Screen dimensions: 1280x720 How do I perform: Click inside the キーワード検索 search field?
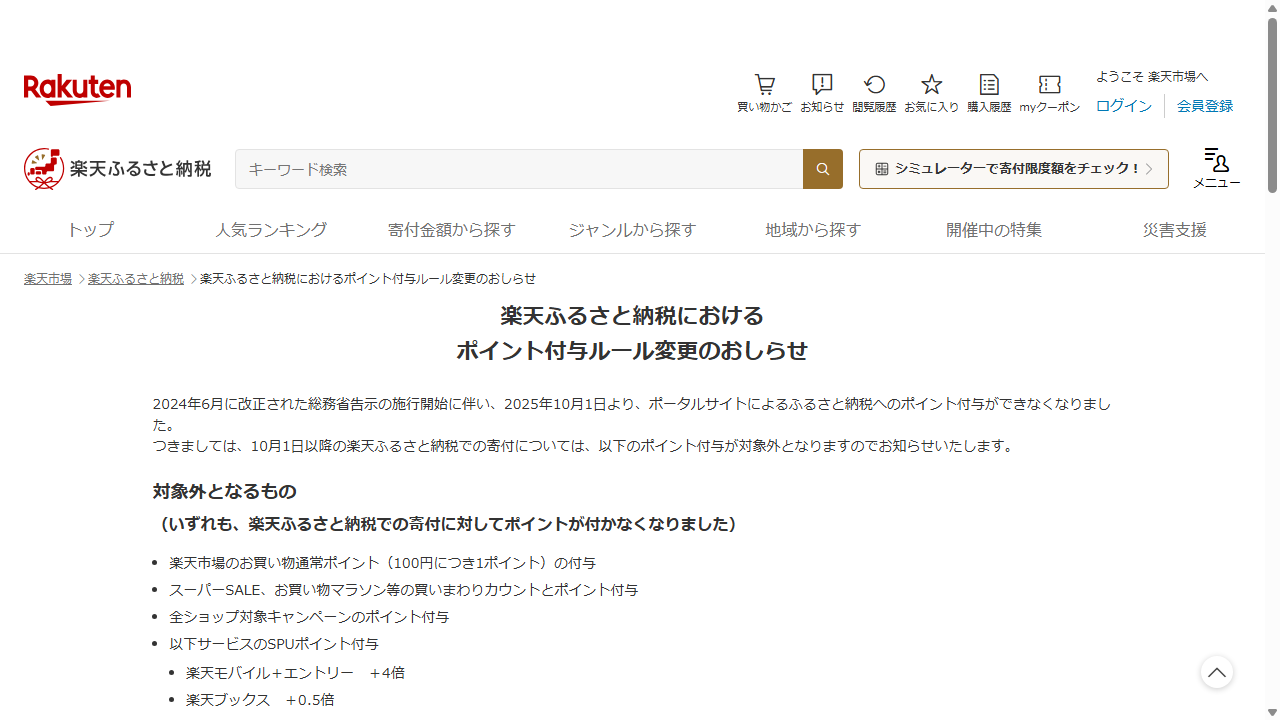[519, 169]
